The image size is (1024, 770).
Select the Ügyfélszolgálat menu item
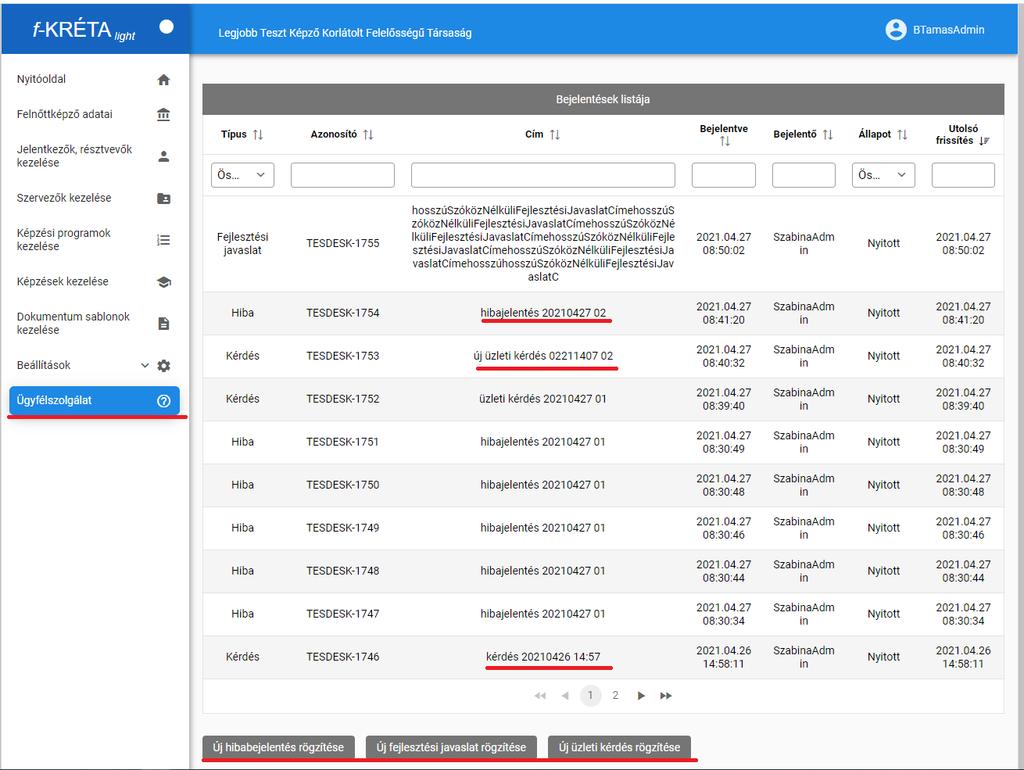[x=95, y=401]
